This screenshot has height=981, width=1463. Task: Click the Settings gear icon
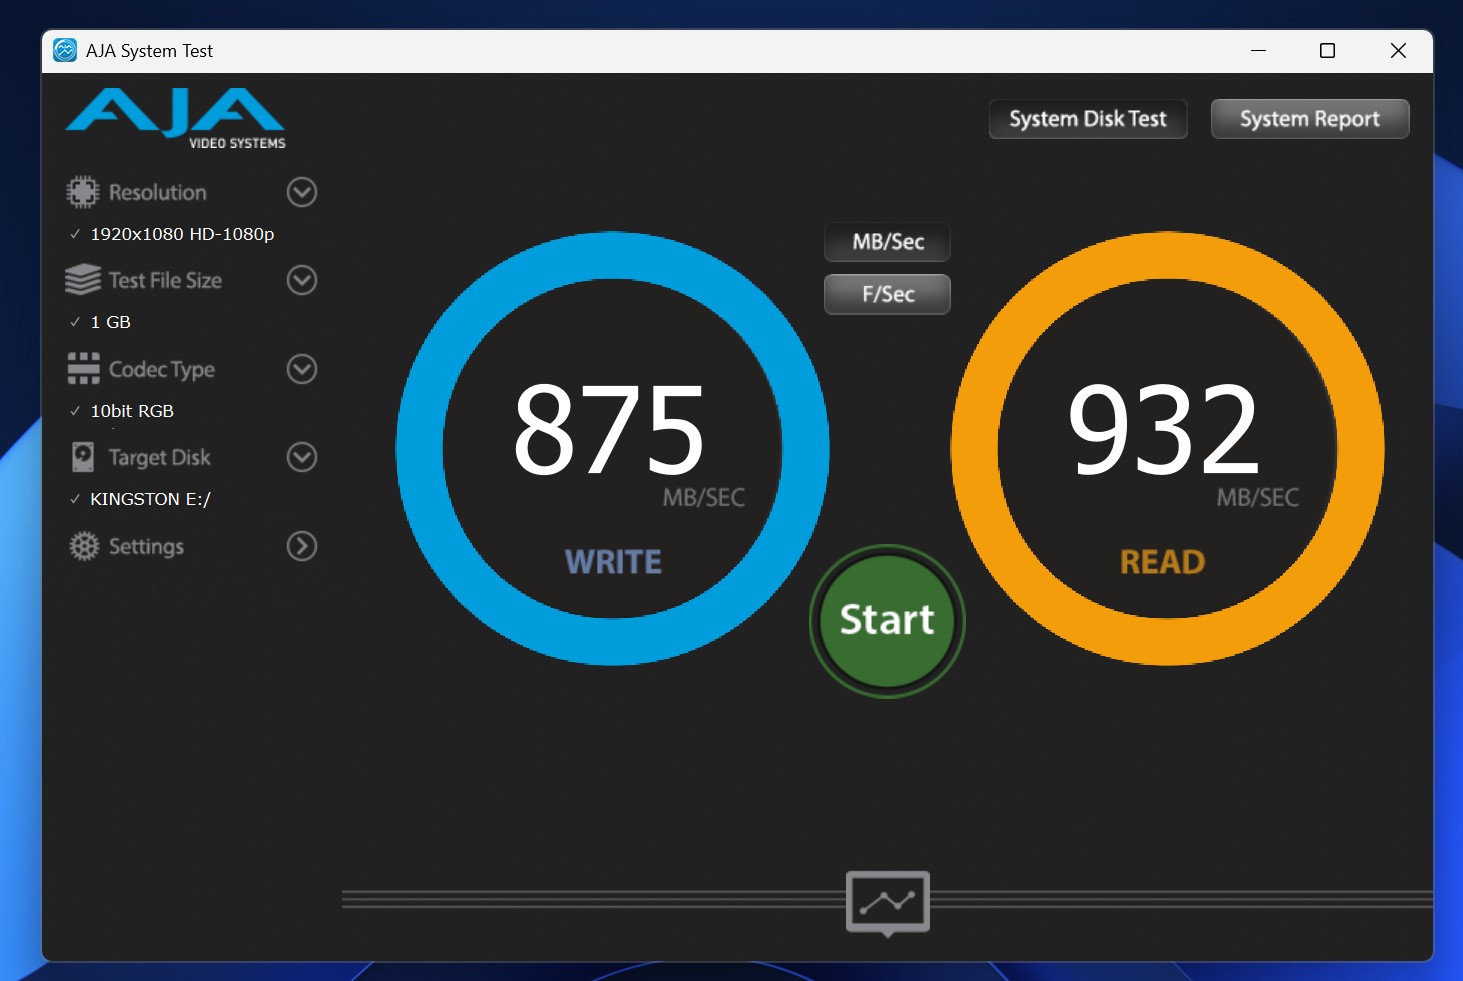pos(84,546)
